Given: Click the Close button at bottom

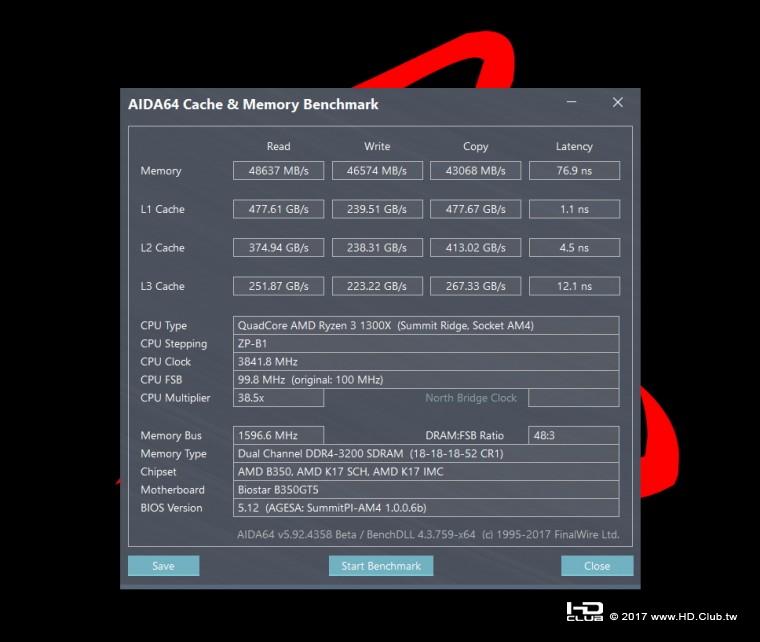Looking at the screenshot, I should [597, 566].
